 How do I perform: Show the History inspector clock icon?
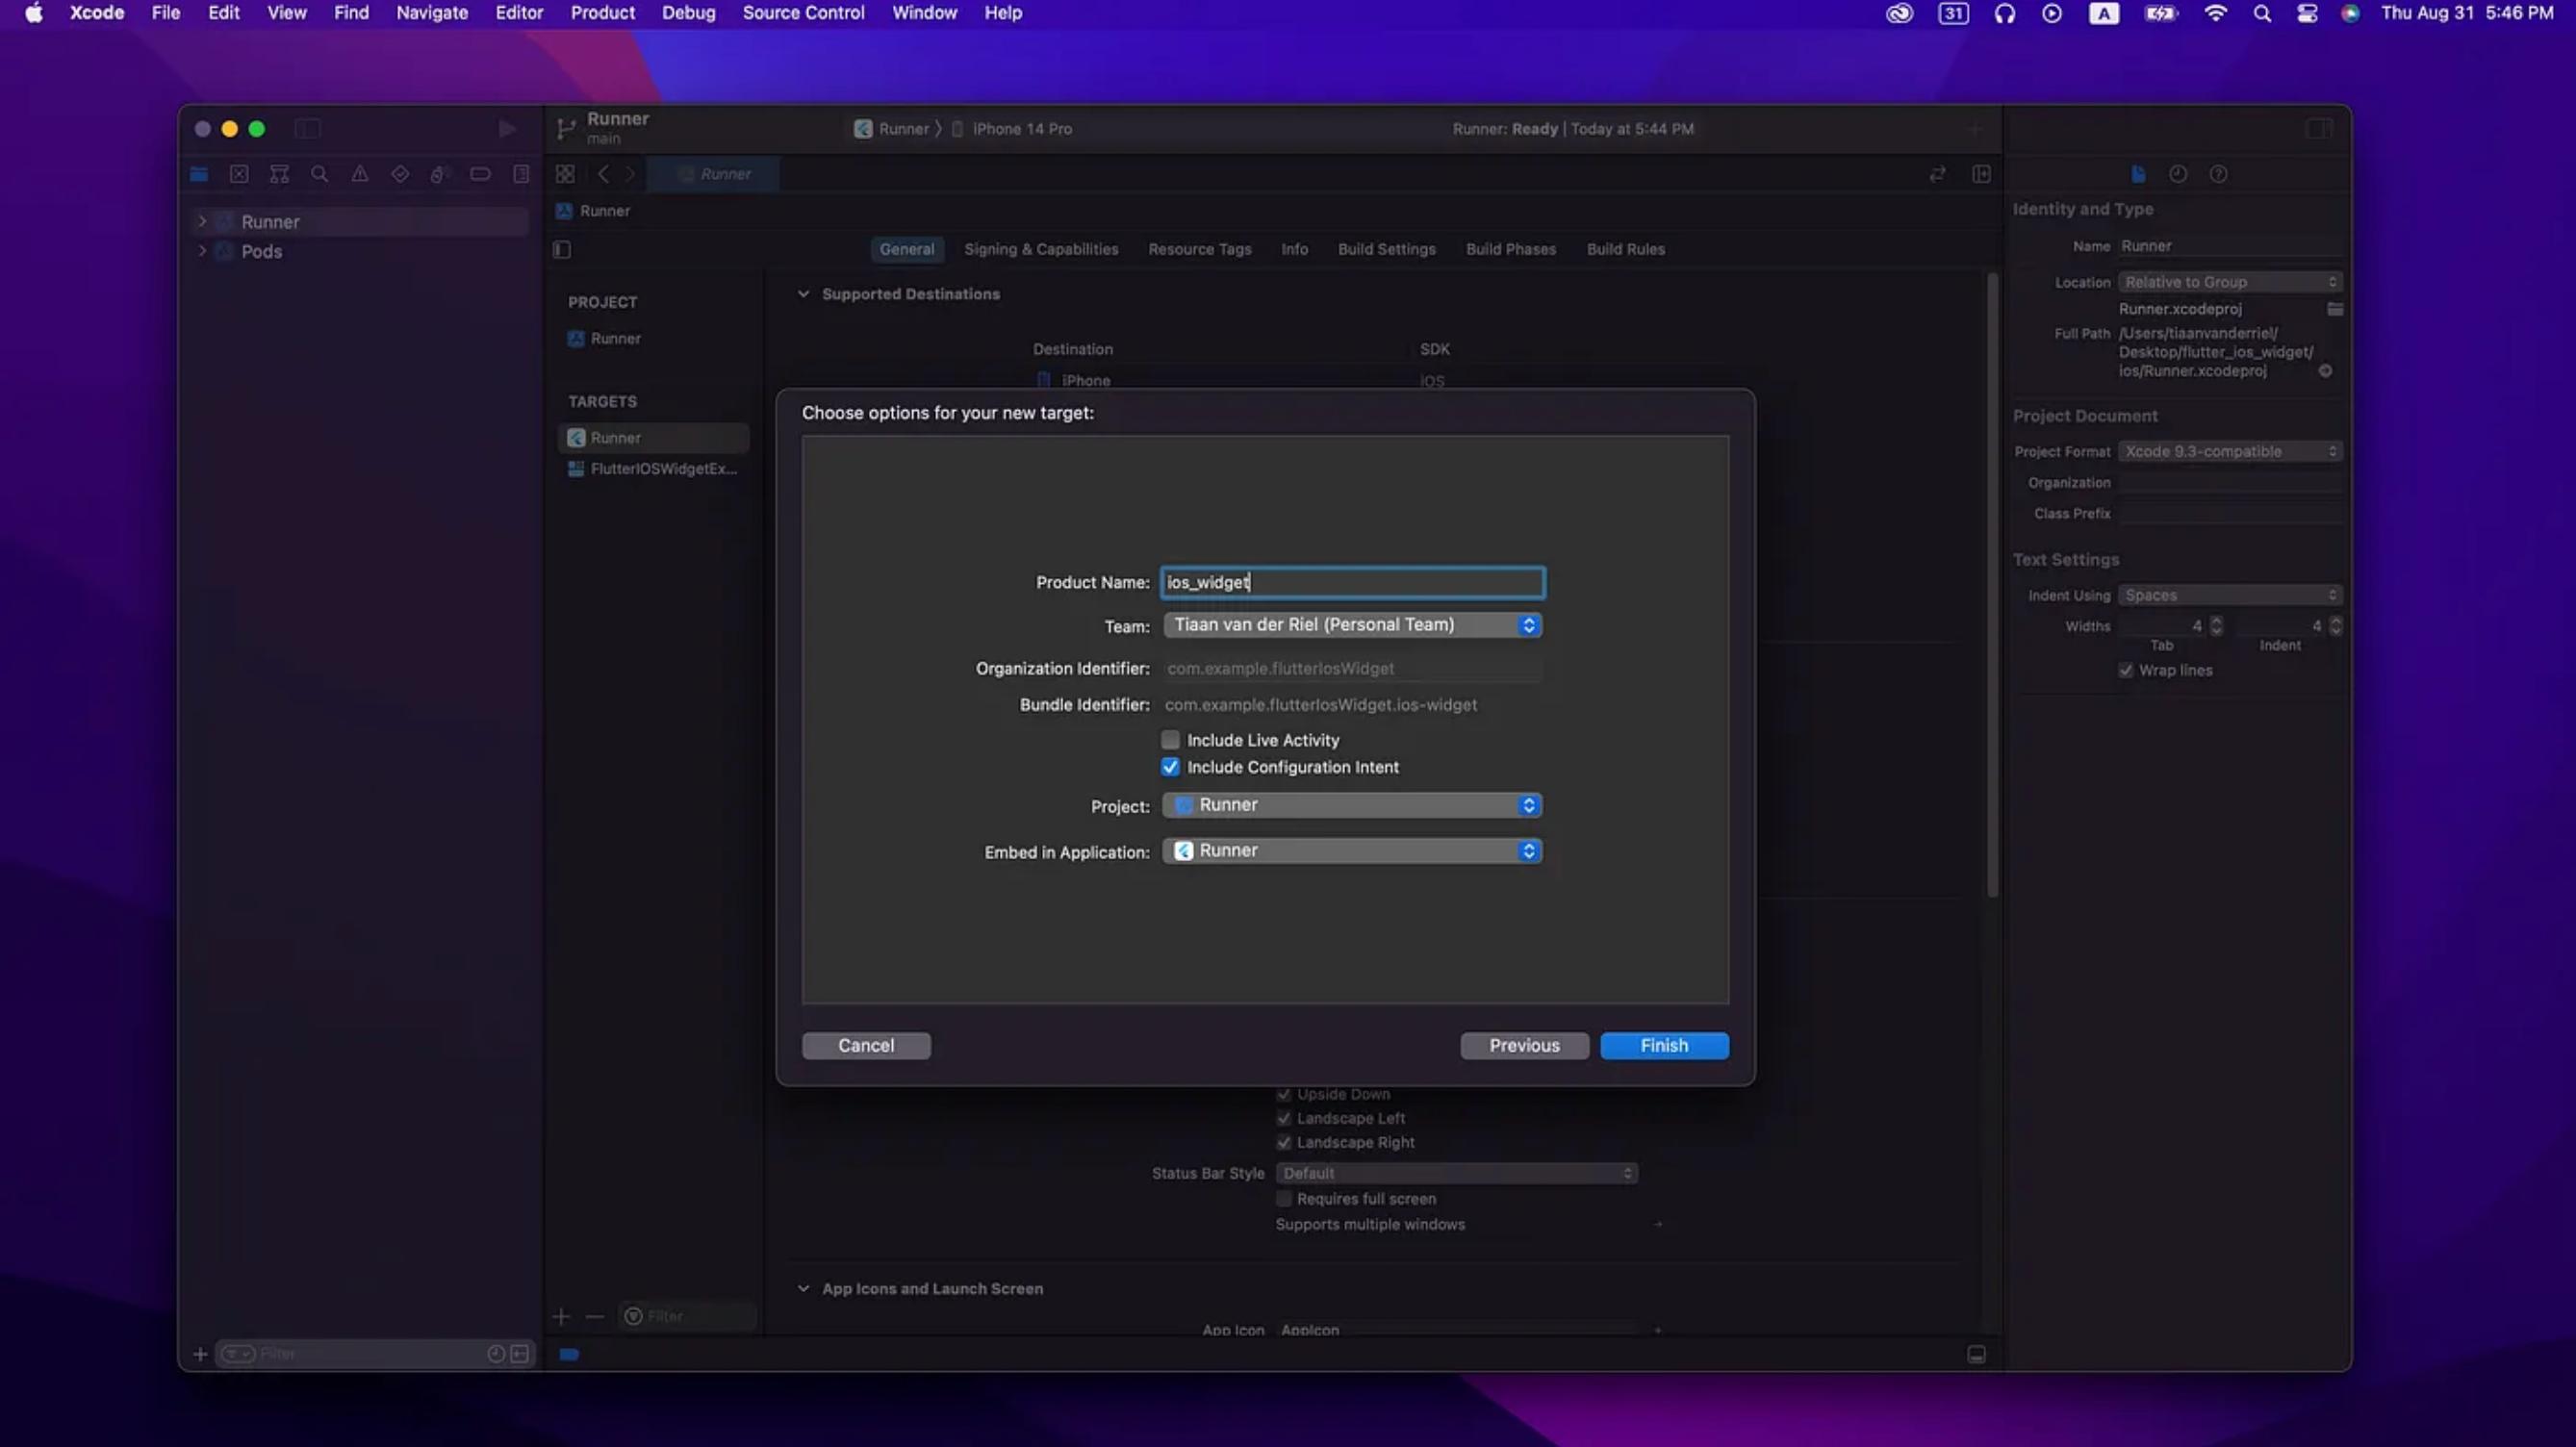pyautogui.click(x=2177, y=174)
